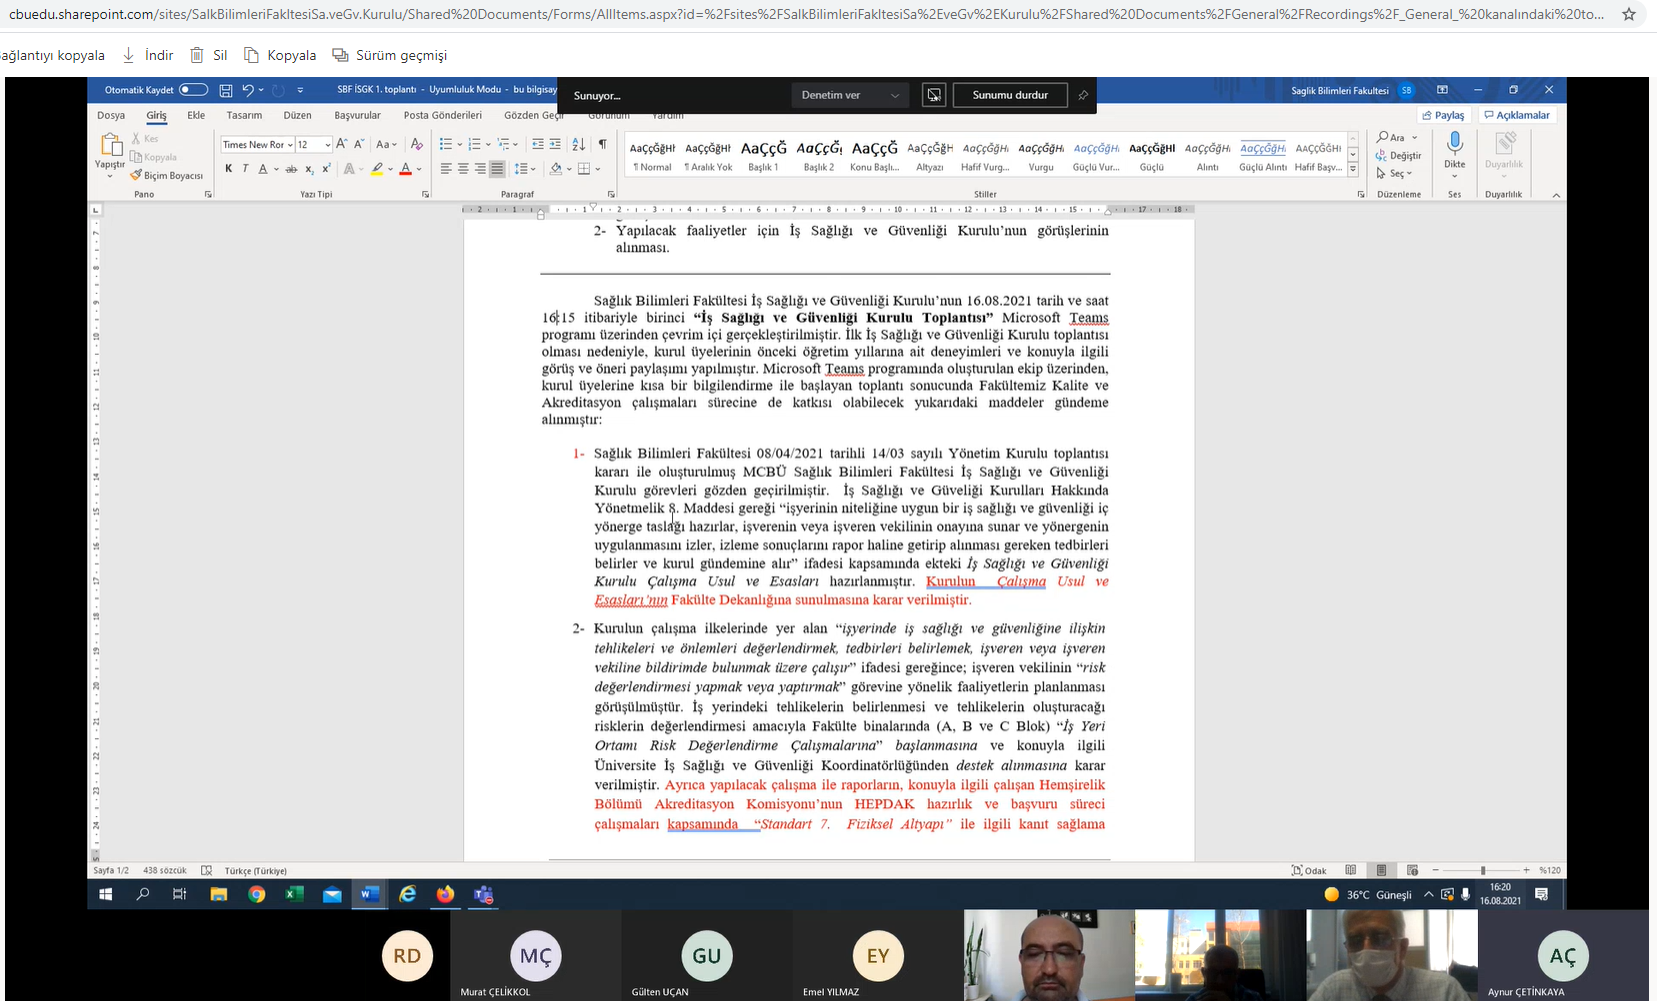1657x1001 pixels.
Task: Expand the Denetim ver dropdown
Action: (x=851, y=95)
